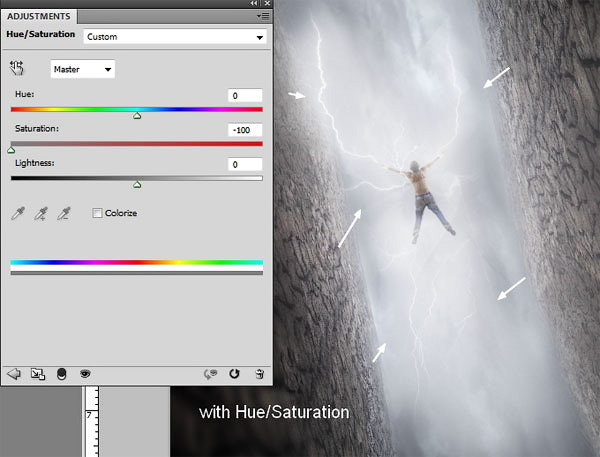Switch panel to expanded view icon
The height and width of the screenshot is (457, 600).
pos(38,374)
